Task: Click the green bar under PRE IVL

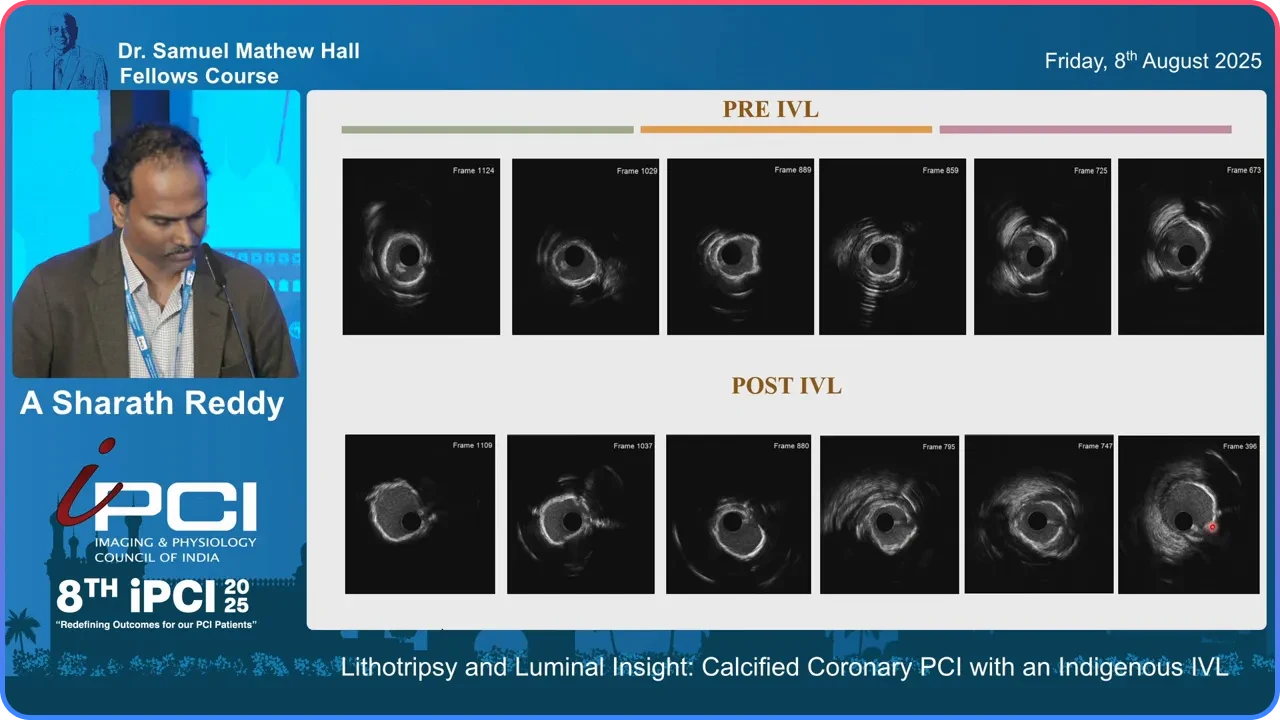Action: [x=487, y=129]
